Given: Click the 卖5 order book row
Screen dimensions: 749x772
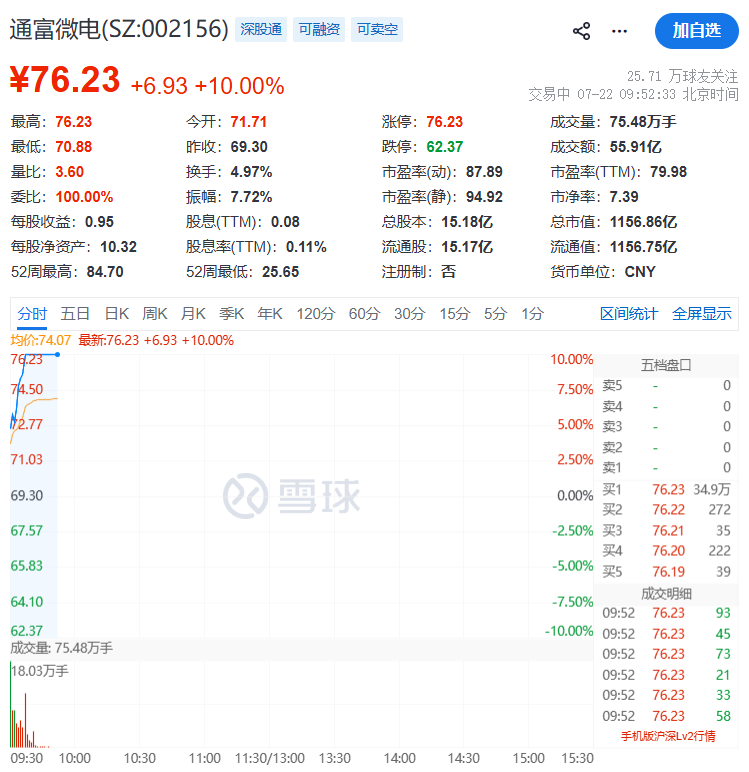Looking at the screenshot, I should (x=666, y=386).
